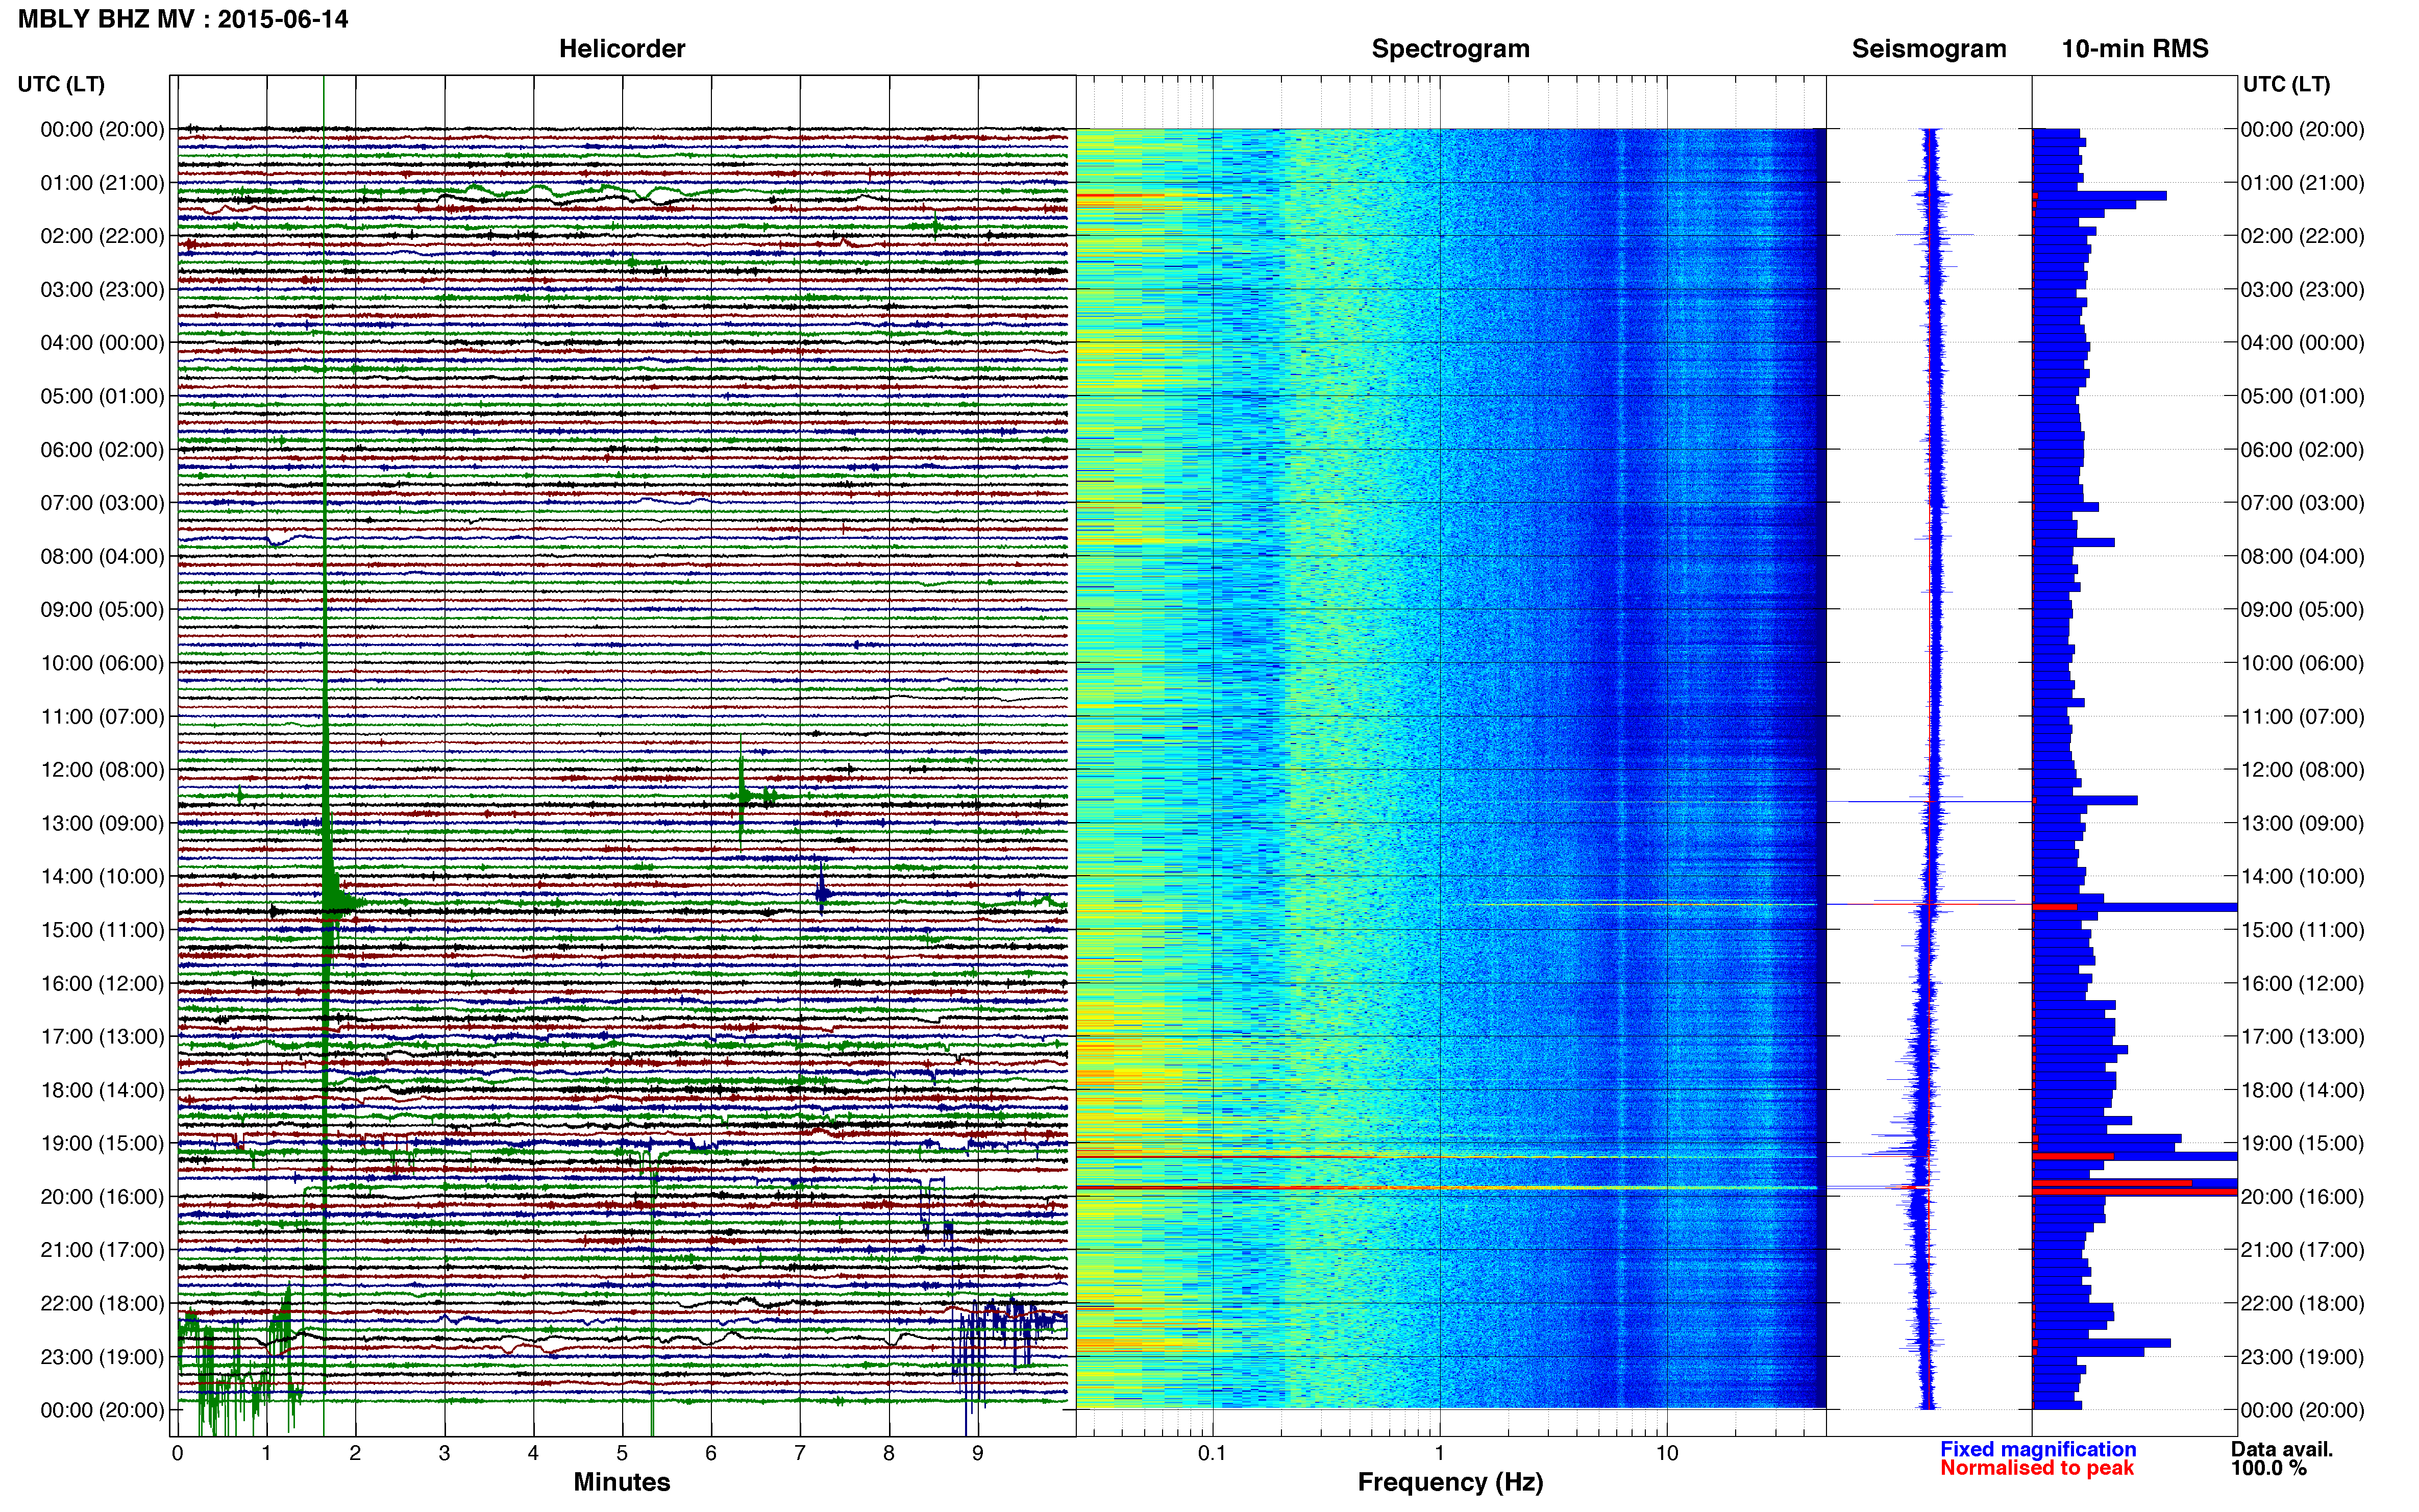Click the left '09:00 (05:00)' time label
Viewport: 2419px width, 1512px height.
(102, 610)
